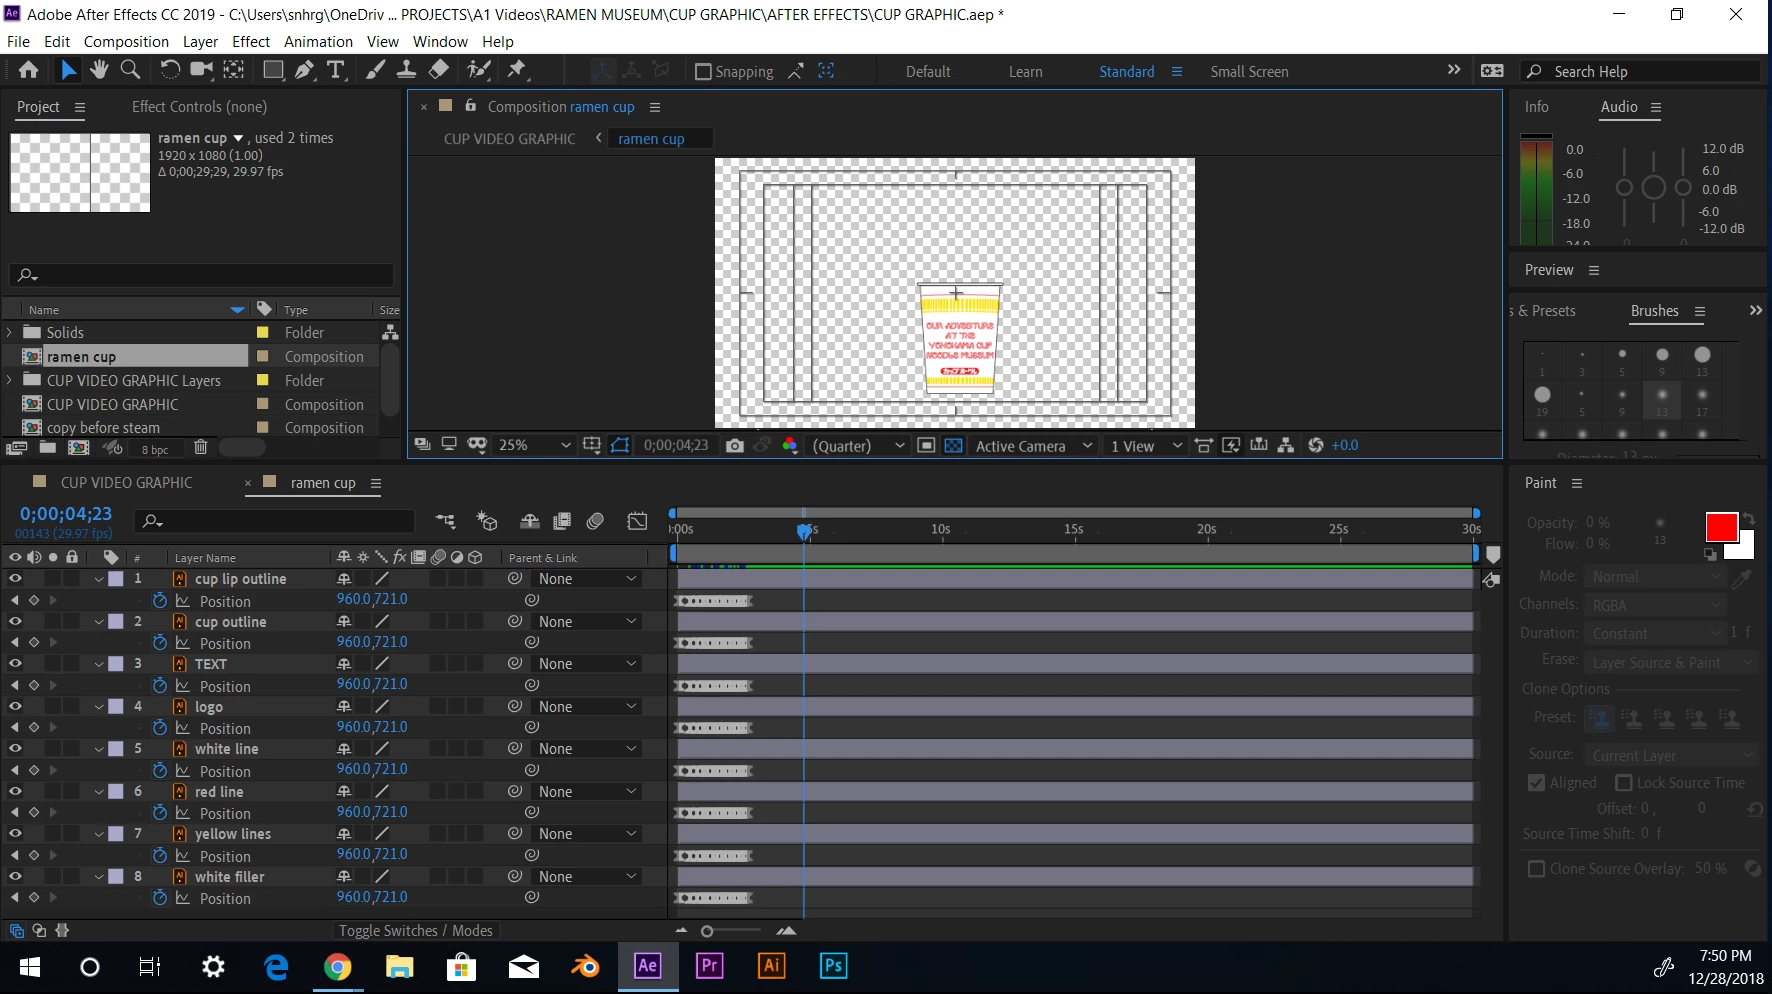Select the Puppet Pin tool

(517, 70)
